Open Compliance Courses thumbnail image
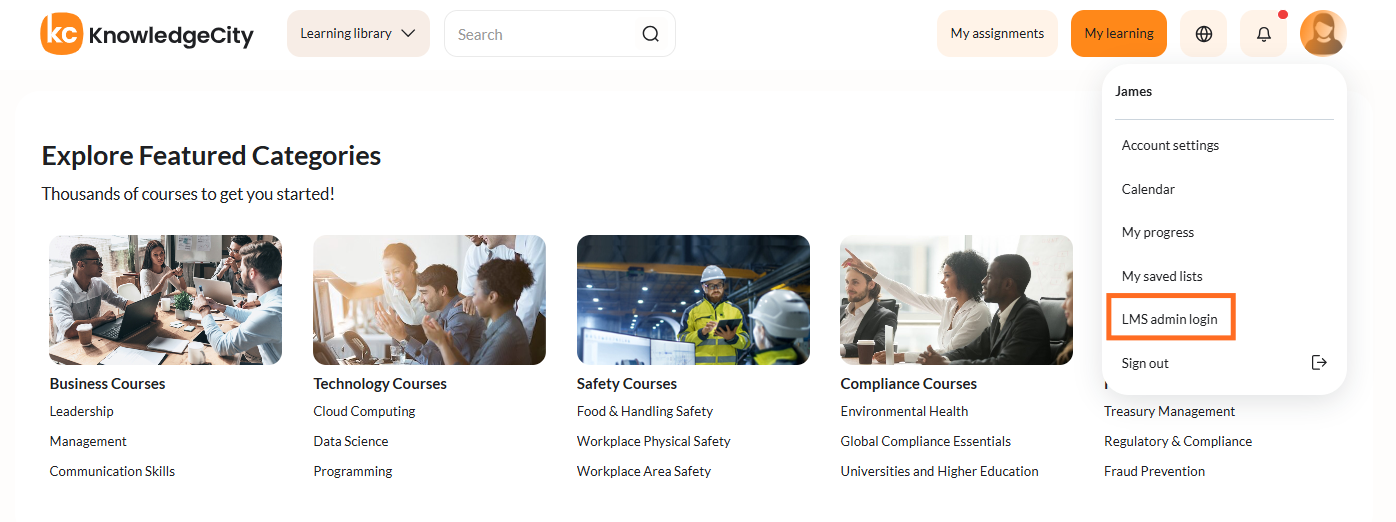This screenshot has height=522, width=1396. [956, 300]
